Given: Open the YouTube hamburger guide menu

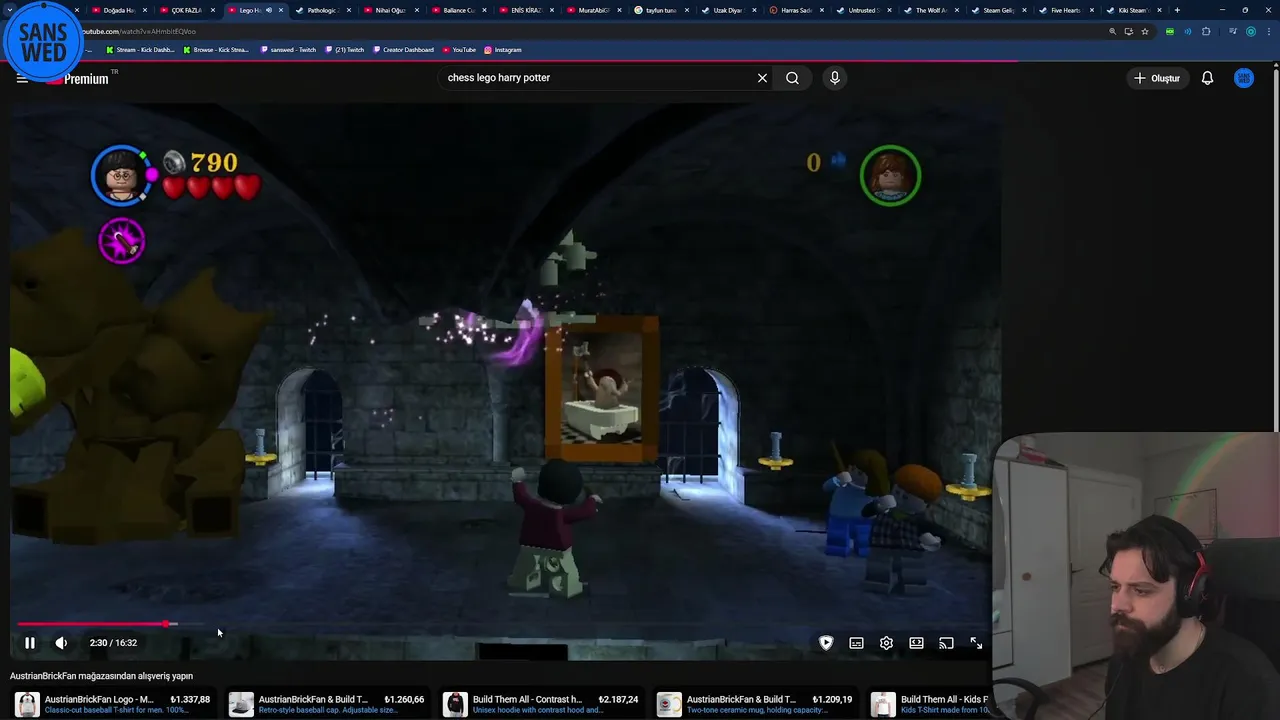Looking at the screenshot, I should [x=22, y=78].
